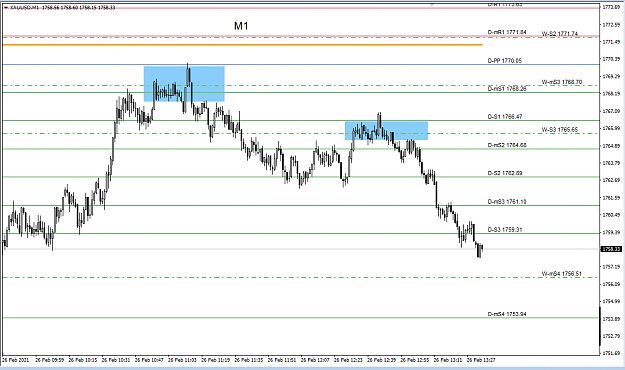Viewport: 625px width, 370px height.
Task: Click time axis label 26 Feb 10:47
Action: pos(149,360)
